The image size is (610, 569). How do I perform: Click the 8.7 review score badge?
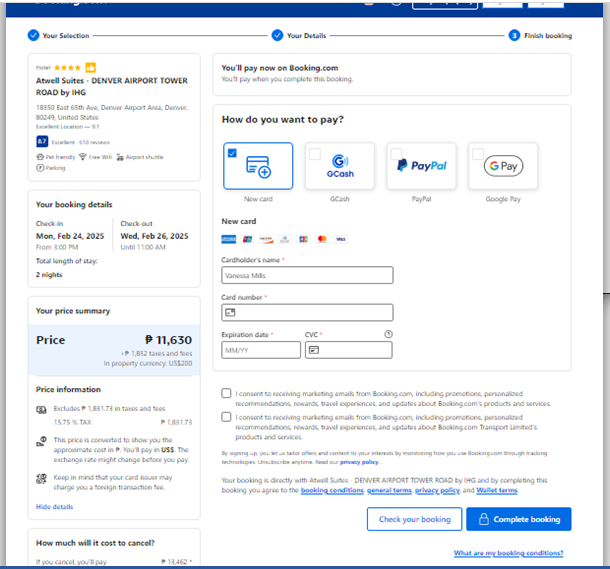tap(41, 142)
